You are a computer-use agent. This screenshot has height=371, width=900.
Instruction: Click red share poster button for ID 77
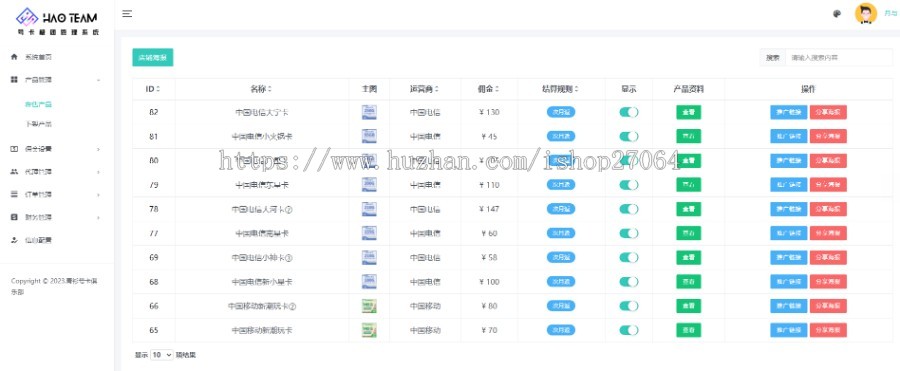coord(828,233)
